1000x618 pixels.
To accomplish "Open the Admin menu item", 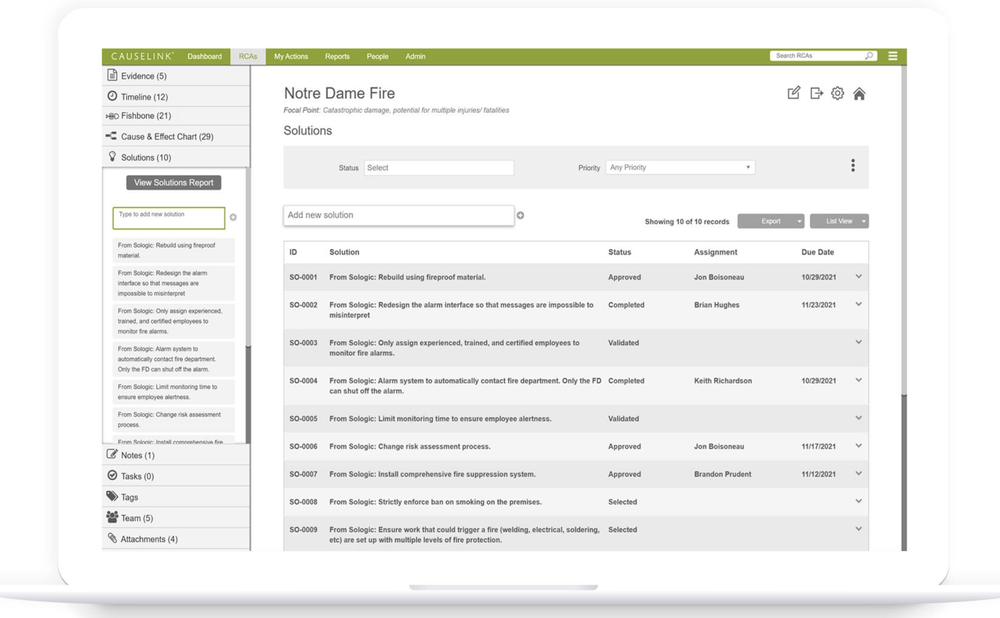I will point(415,56).
